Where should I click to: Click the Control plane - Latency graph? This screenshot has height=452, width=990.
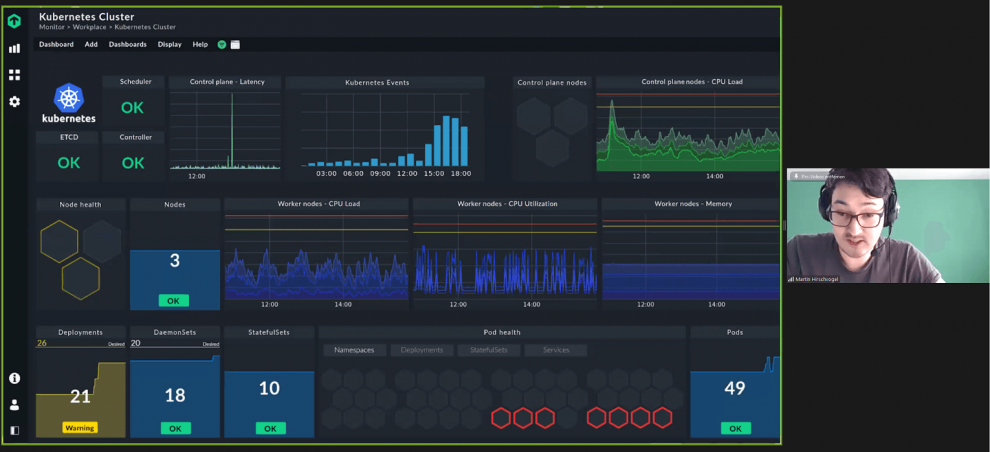point(224,131)
